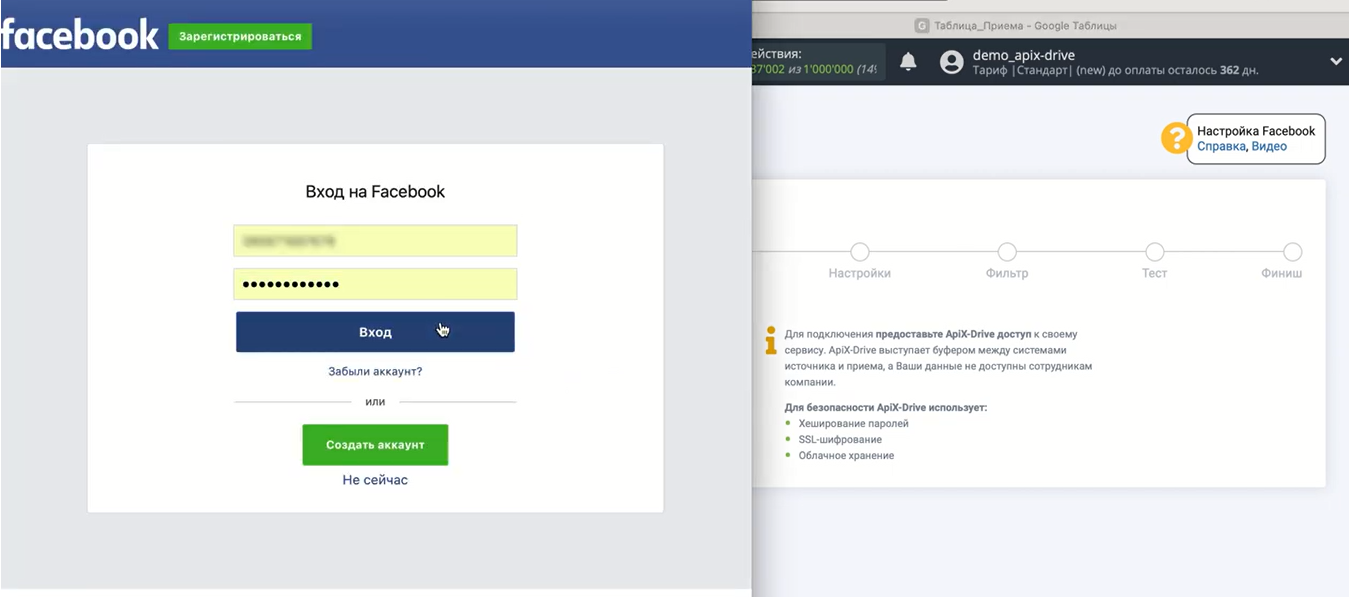1349x597 pixels.
Task: Select the Финиш step circle
Action: 1292,252
